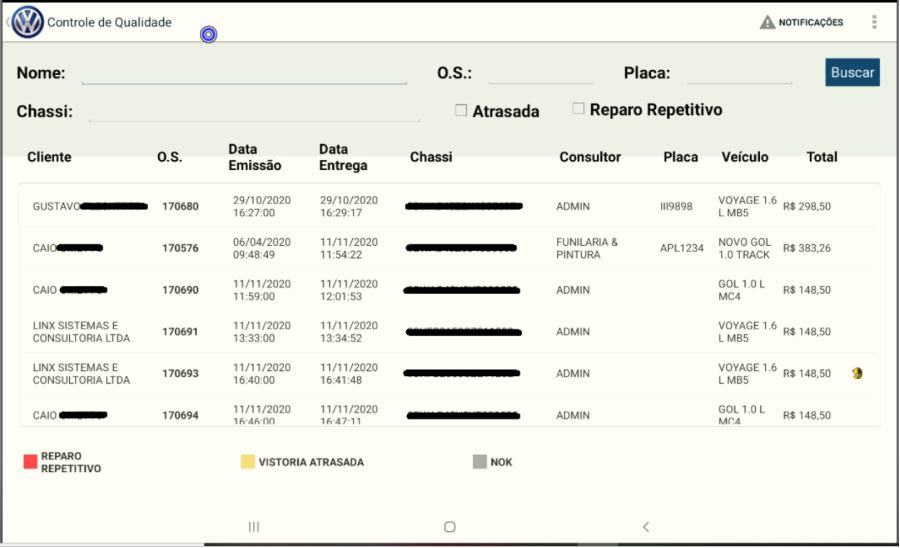The width and height of the screenshot is (900, 548).
Task: Click the blue circular indicator icon
Action: [x=208, y=35]
